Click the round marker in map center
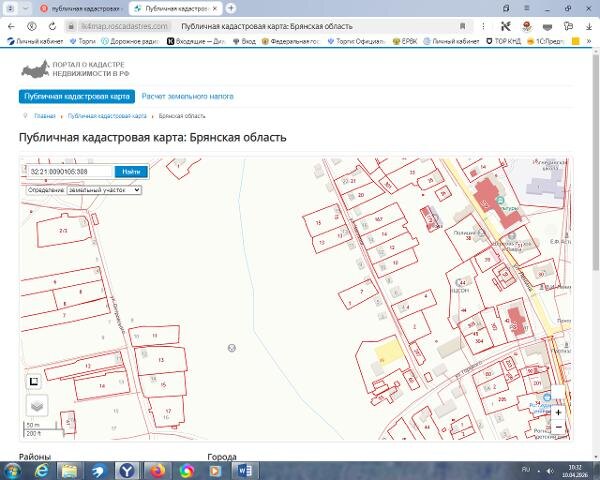The height and width of the screenshot is (480, 600). (x=232, y=348)
